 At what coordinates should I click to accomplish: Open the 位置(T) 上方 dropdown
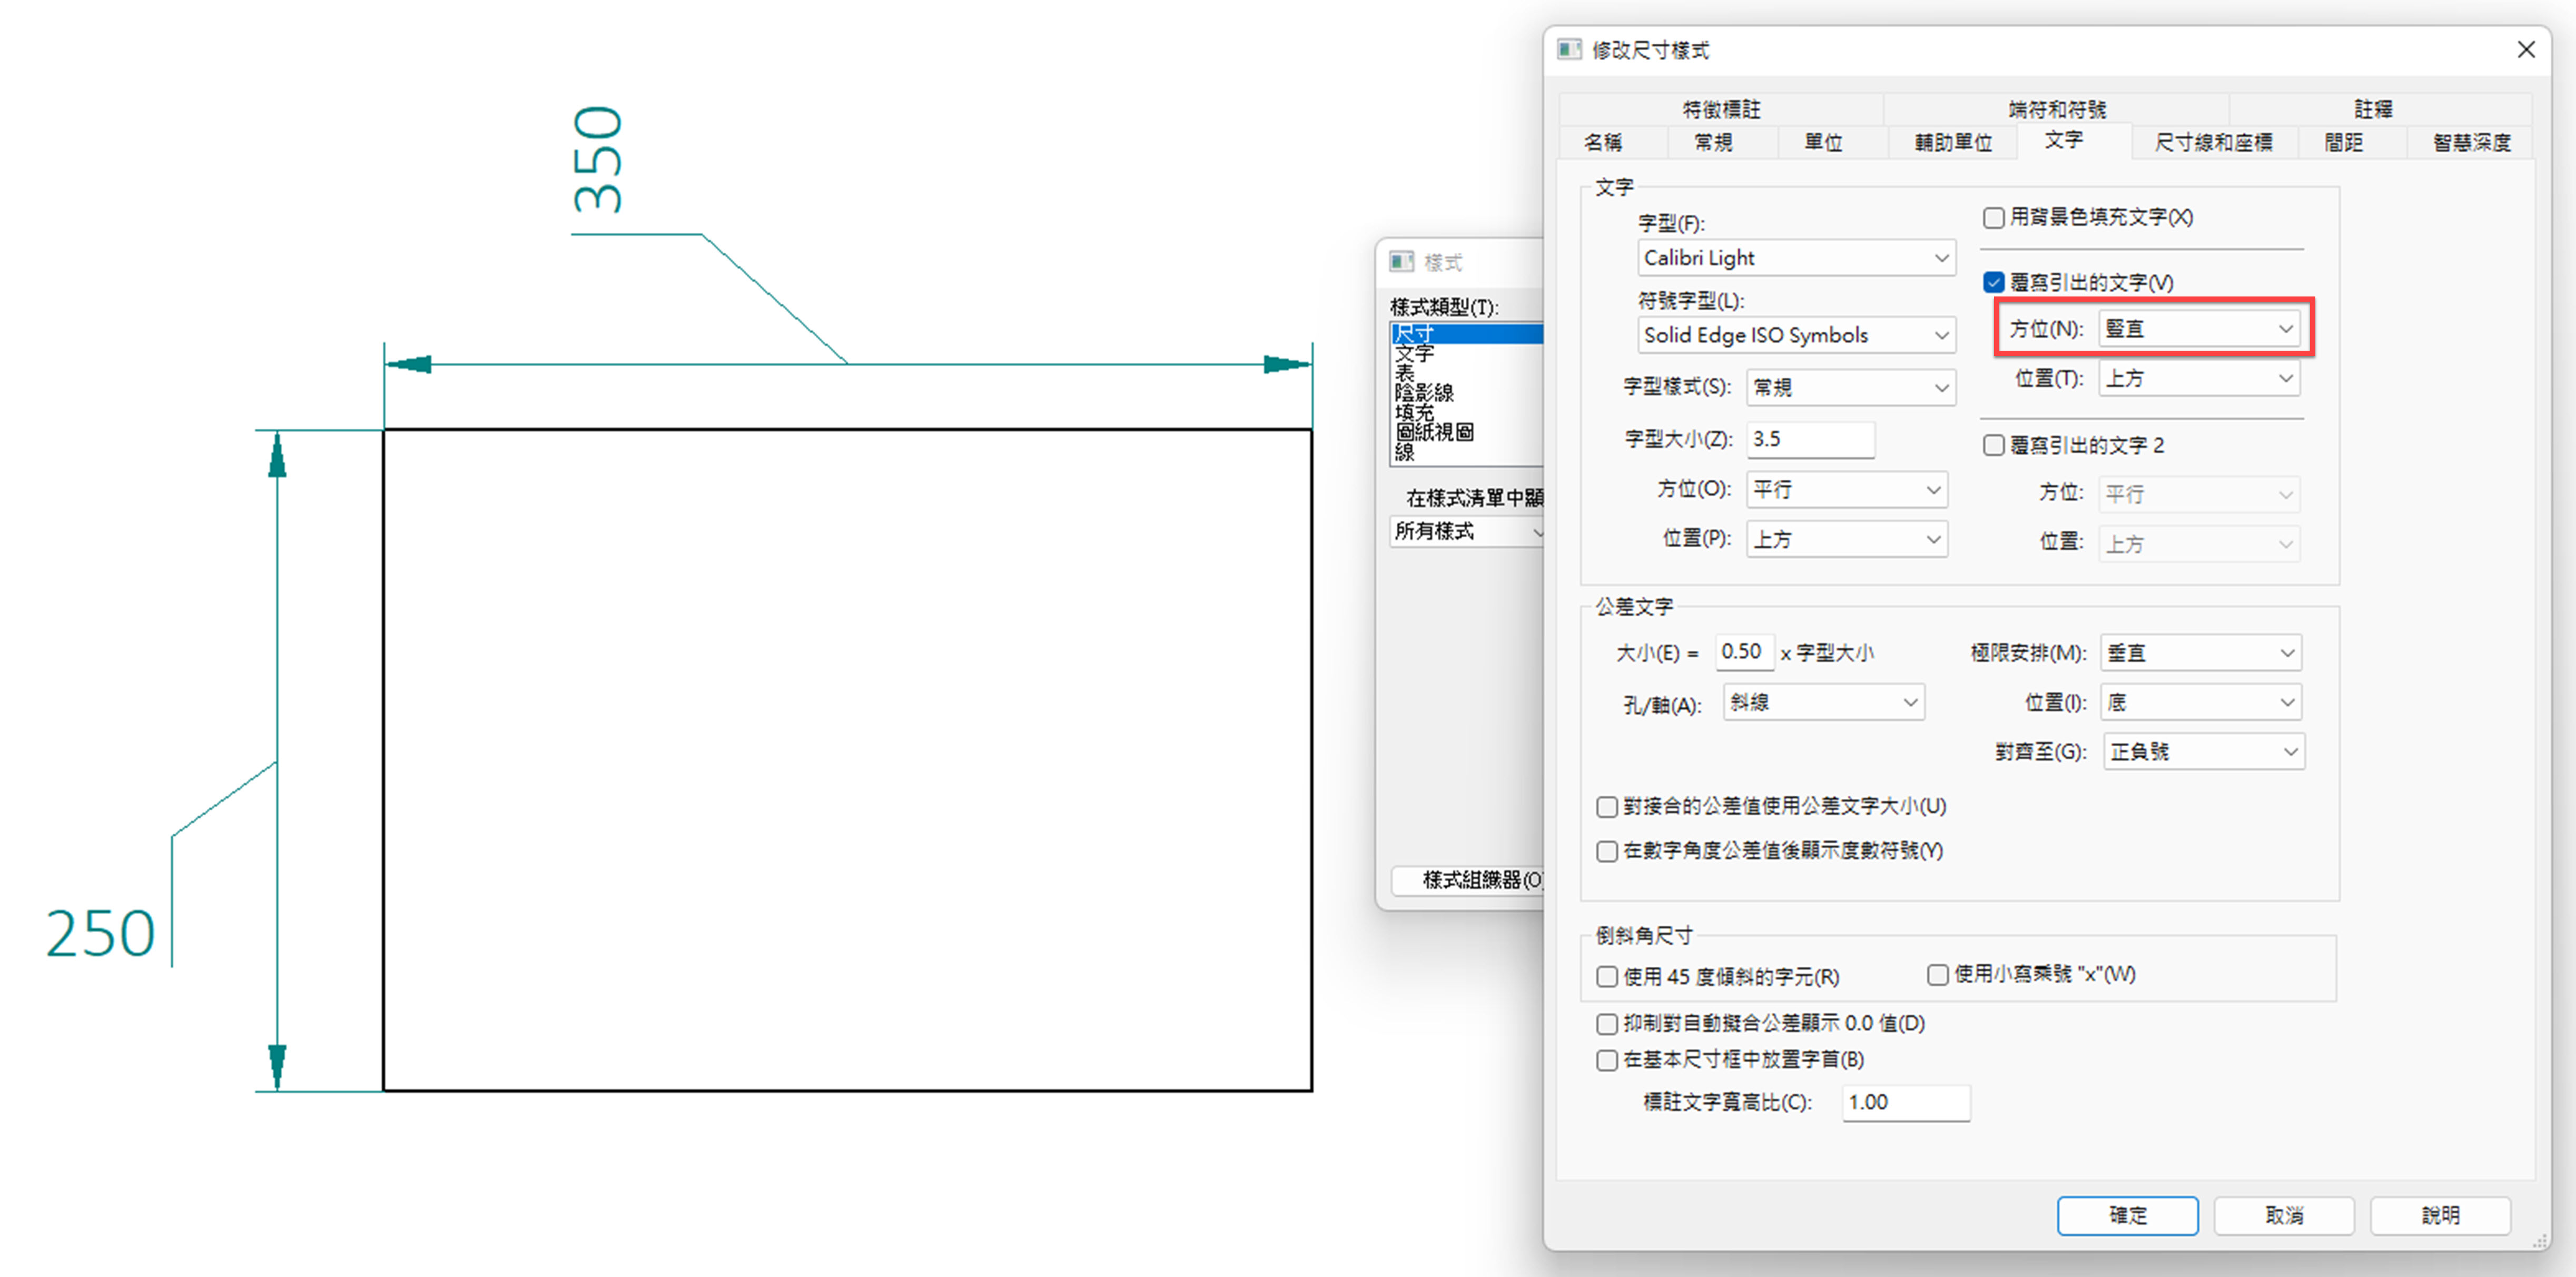tap(2199, 379)
